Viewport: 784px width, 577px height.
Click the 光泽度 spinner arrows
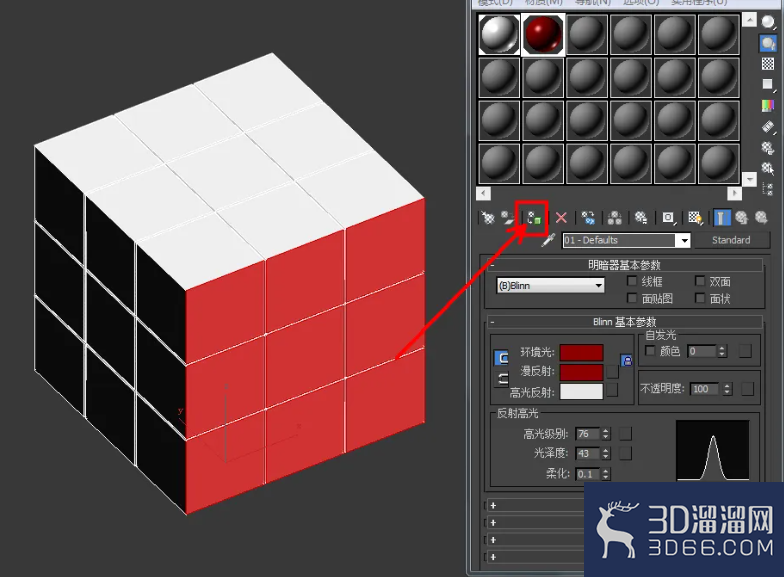tap(606, 454)
